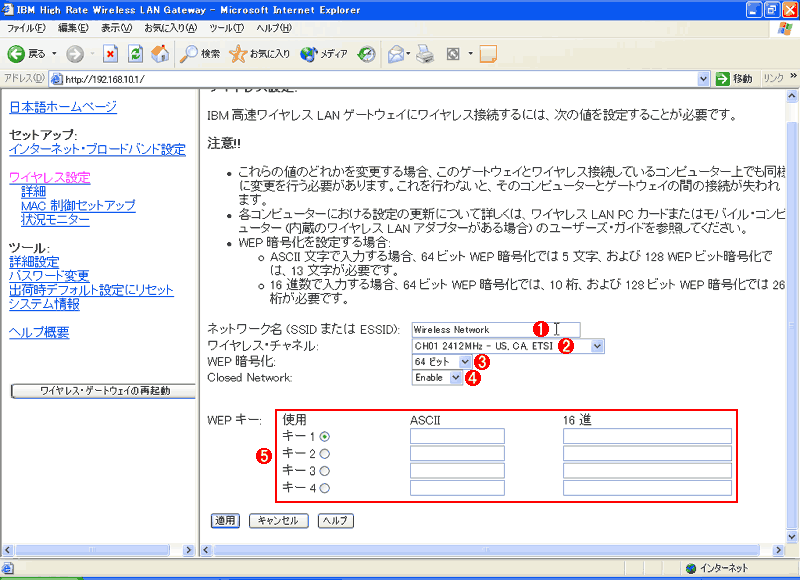
Task: Expand the Links (リンク) toolbar chevron
Action: click(x=793, y=76)
